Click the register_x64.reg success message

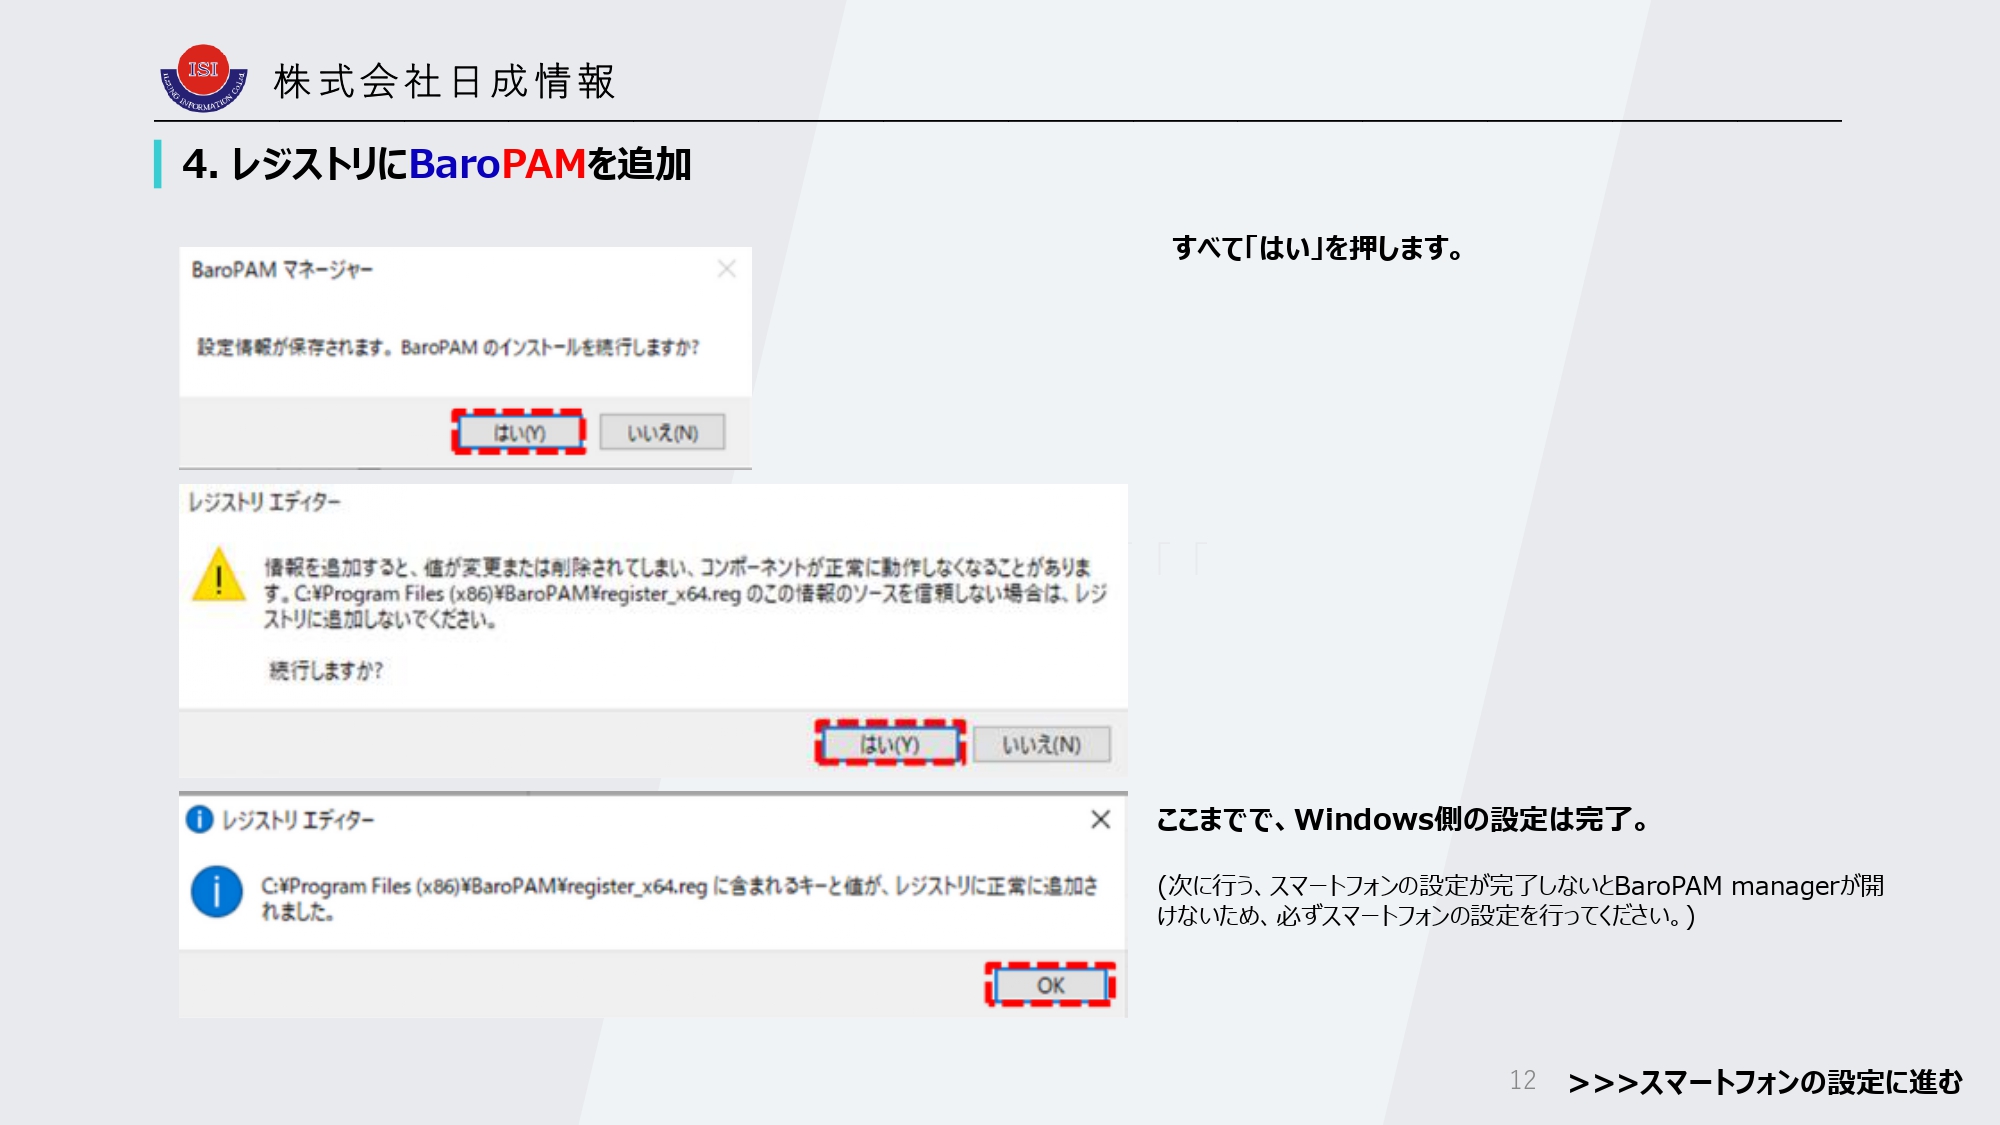tap(680, 898)
